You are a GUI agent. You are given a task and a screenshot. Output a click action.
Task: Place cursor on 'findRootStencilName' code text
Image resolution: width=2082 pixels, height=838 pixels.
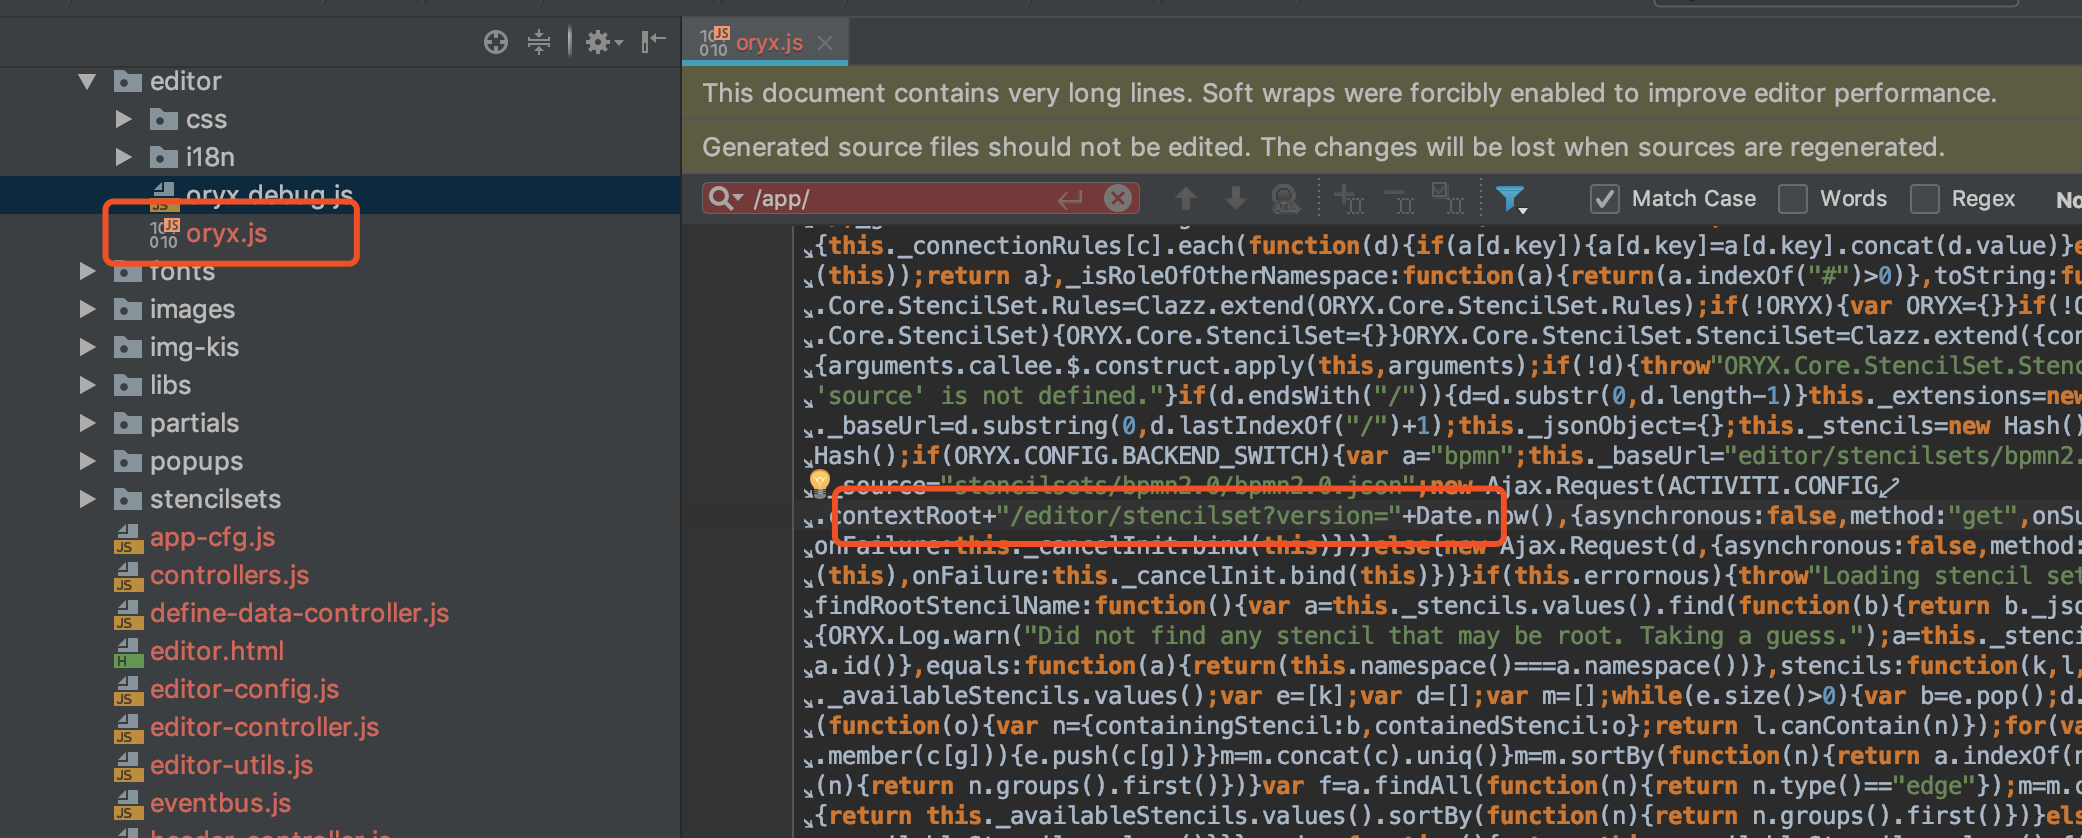(x=947, y=606)
